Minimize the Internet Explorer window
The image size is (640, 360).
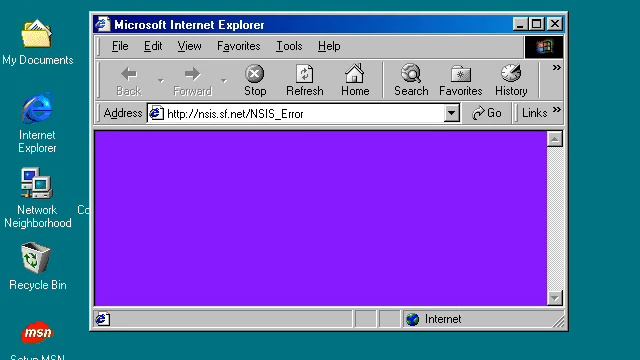(520, 24)
